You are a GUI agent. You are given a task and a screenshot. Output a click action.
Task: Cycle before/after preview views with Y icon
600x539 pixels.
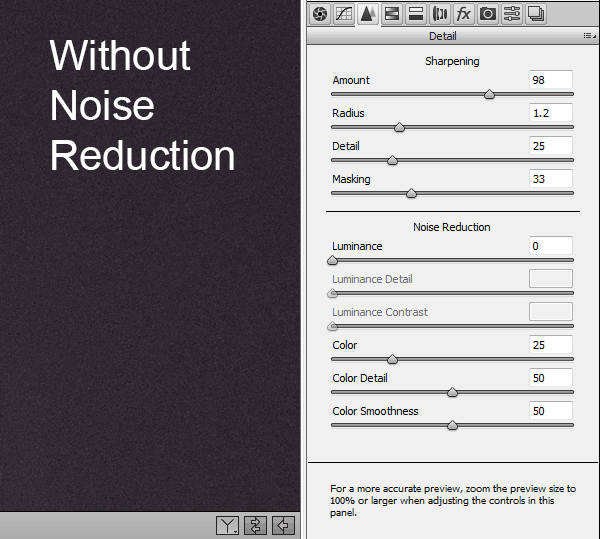227,526
